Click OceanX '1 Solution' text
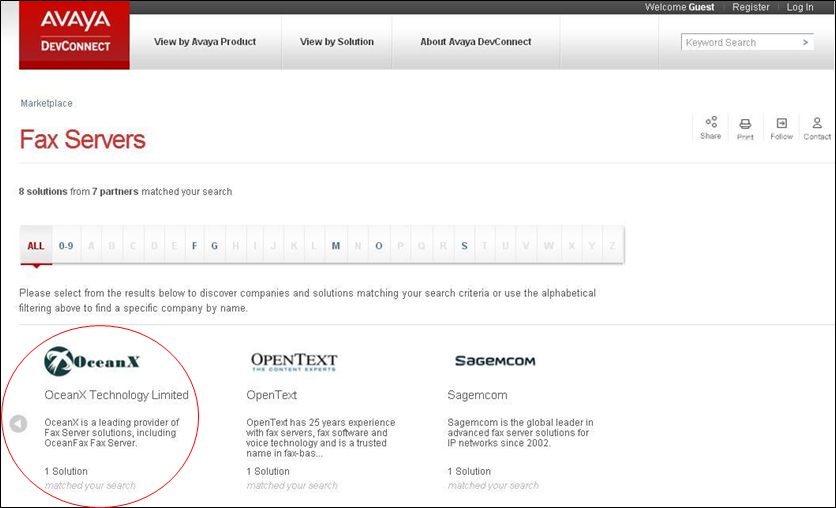The width and height of the screenshot is (836, 508). (66, 471)
